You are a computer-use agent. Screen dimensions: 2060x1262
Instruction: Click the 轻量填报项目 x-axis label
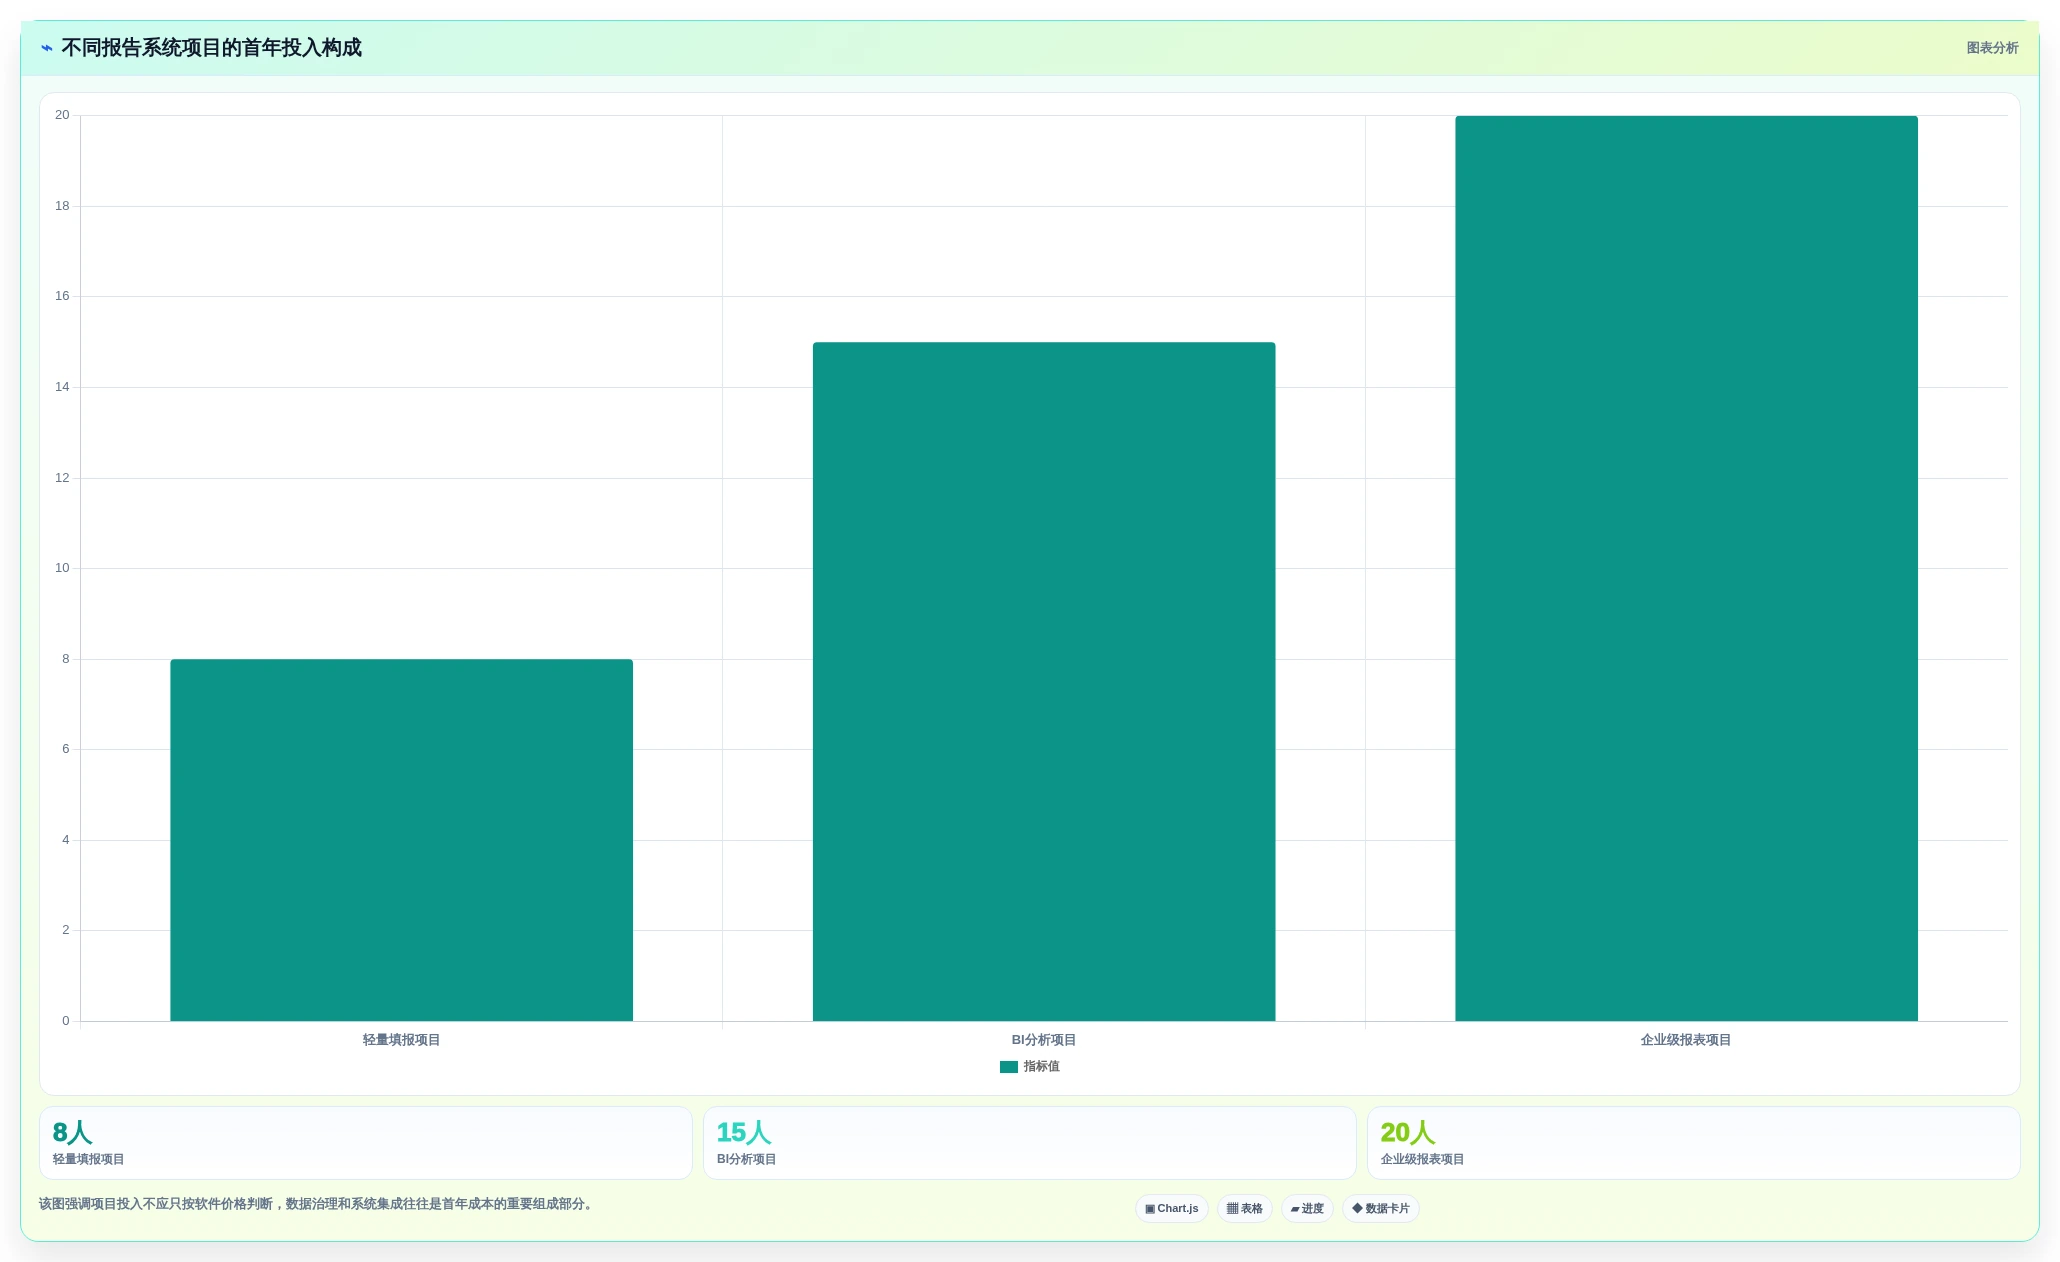click(401, 1040)
